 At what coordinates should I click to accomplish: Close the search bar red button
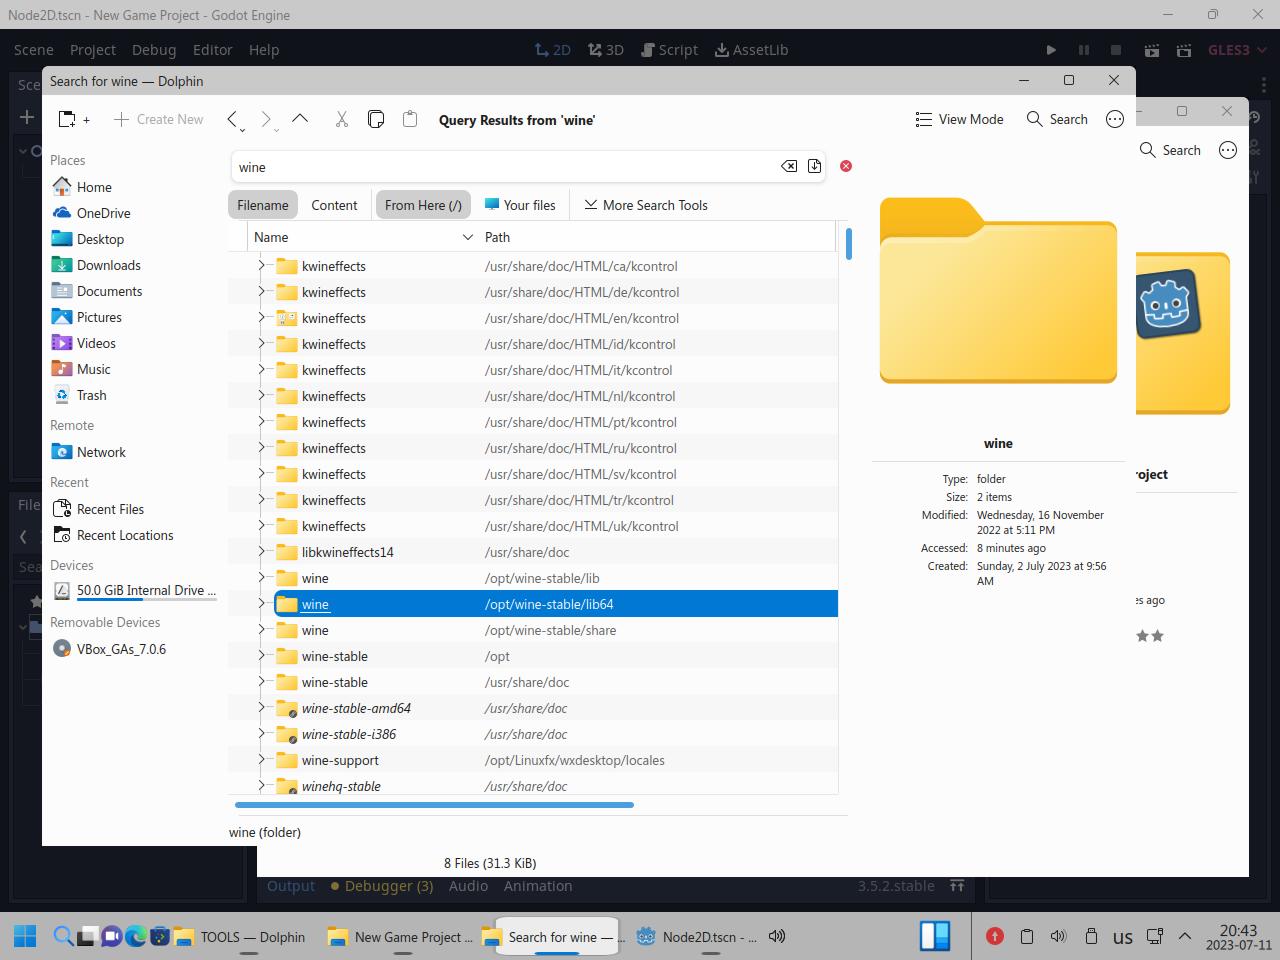pos(846,166)
